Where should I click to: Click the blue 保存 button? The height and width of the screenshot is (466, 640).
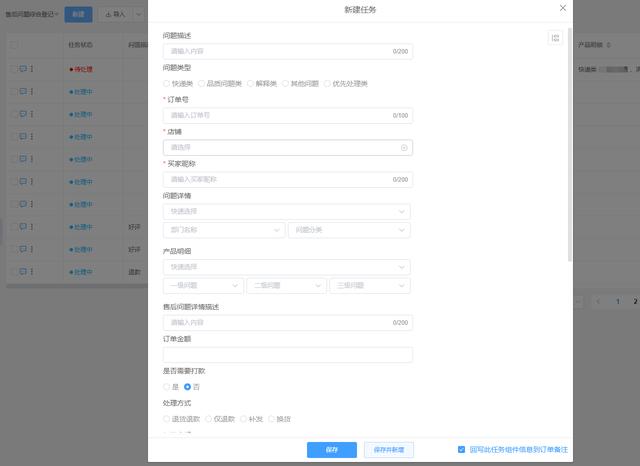point(331,450)
